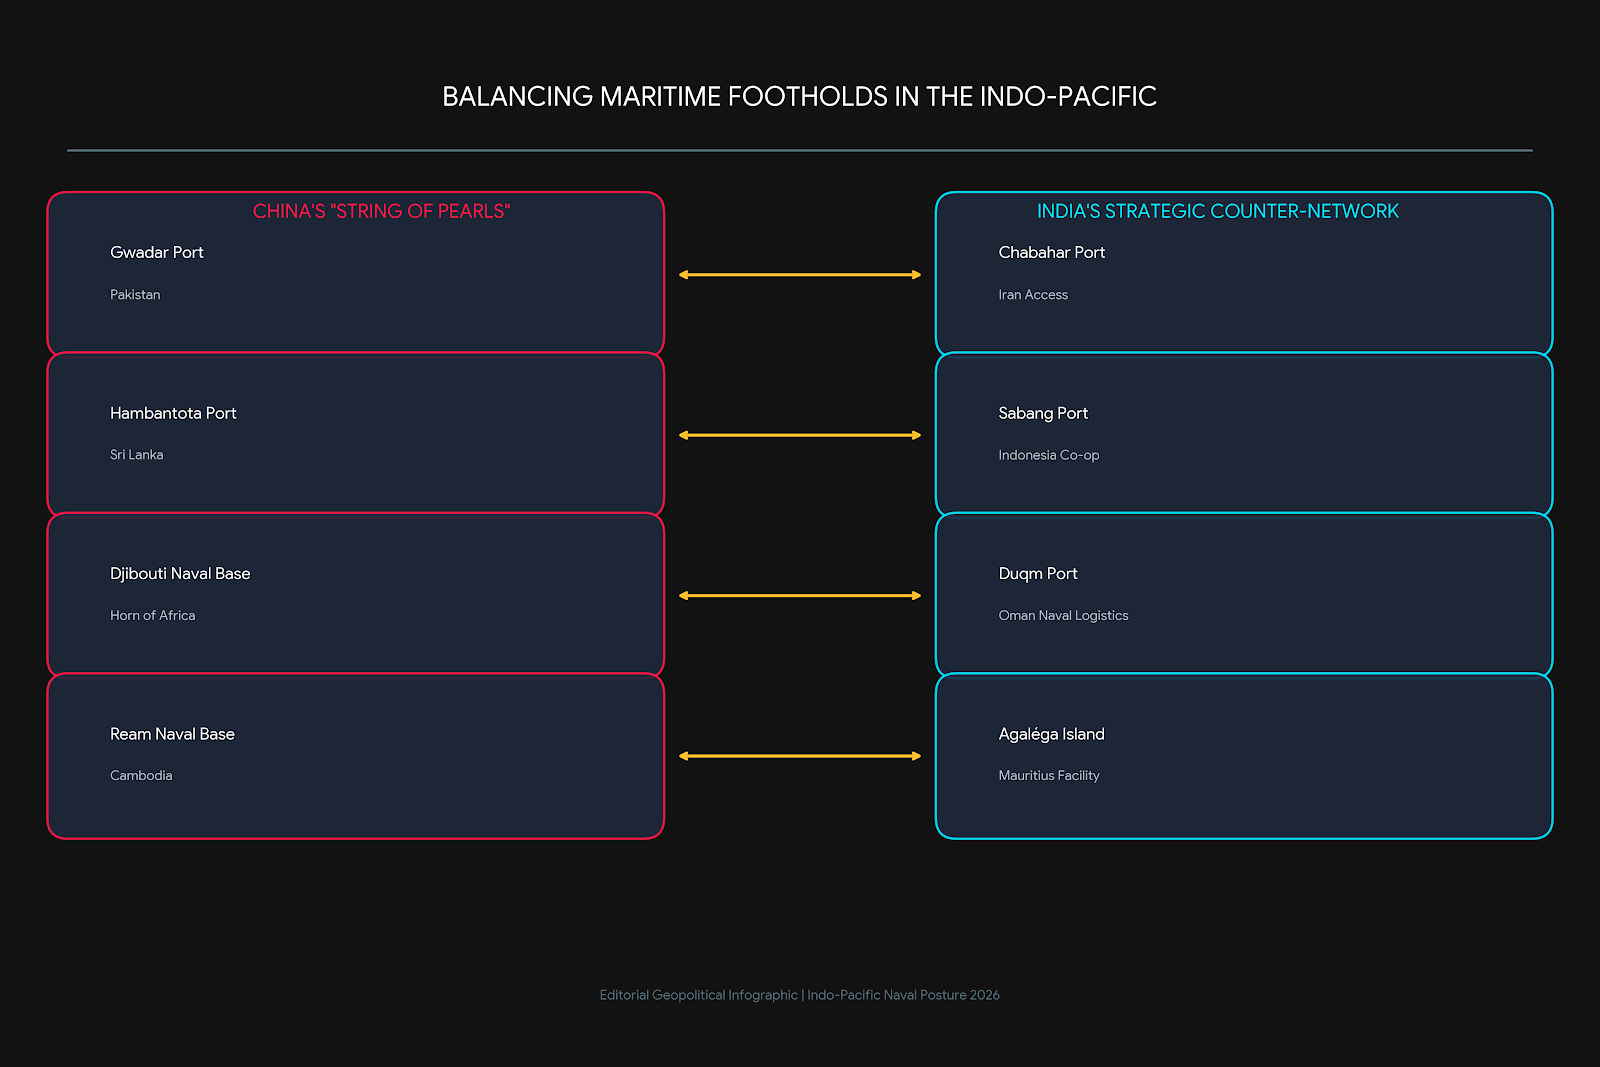This screenshot has height=1067, width=1600.
Task: Select the 'Sabang Port' label
Action: pos(1043,413)
